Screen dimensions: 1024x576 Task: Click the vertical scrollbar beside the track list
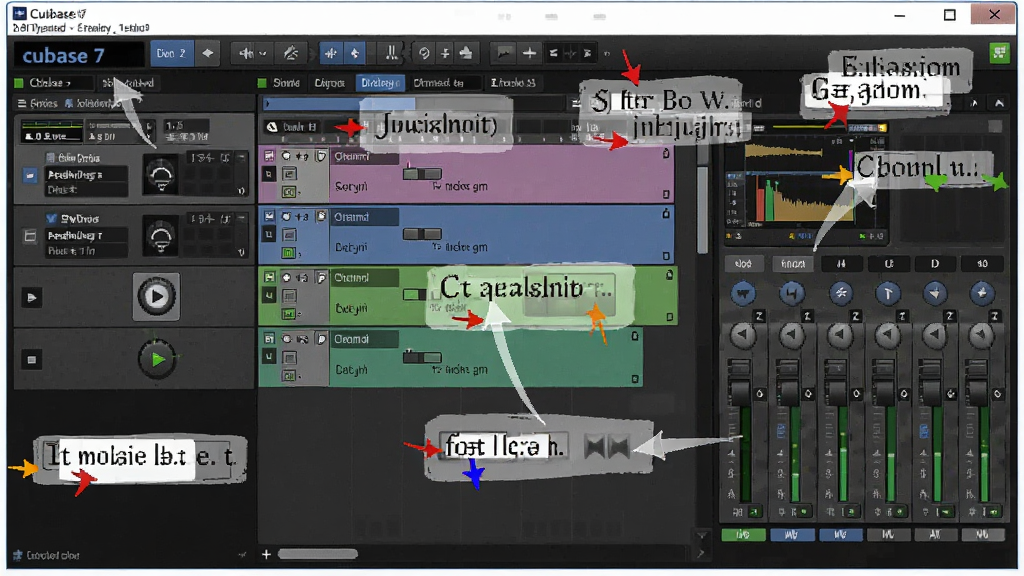[703, 209]
